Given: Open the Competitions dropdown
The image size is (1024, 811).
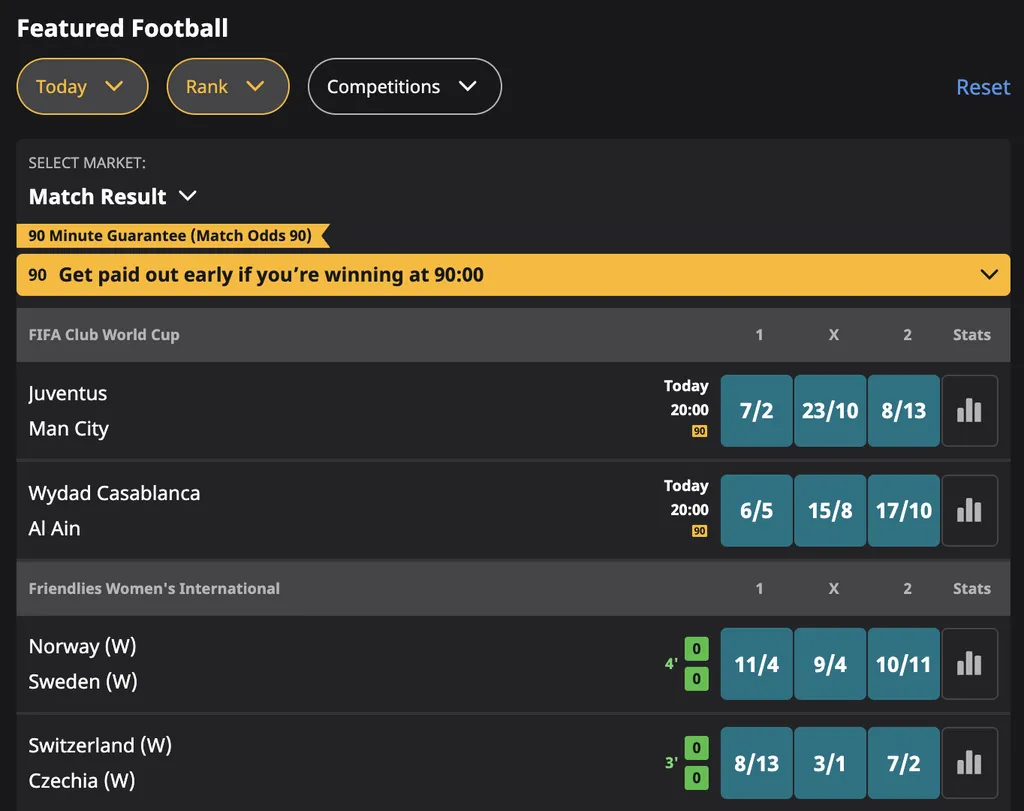Looking at the screenshot, I should pos(404,86).
